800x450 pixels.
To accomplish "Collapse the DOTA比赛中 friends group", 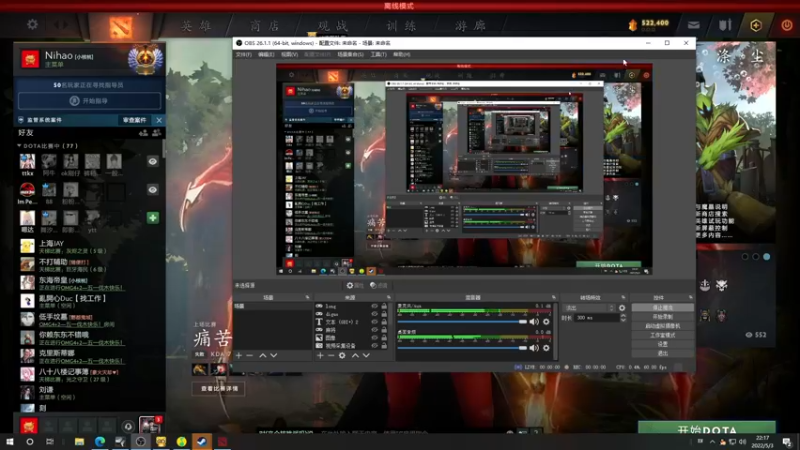I will click(x=19, y=146).
